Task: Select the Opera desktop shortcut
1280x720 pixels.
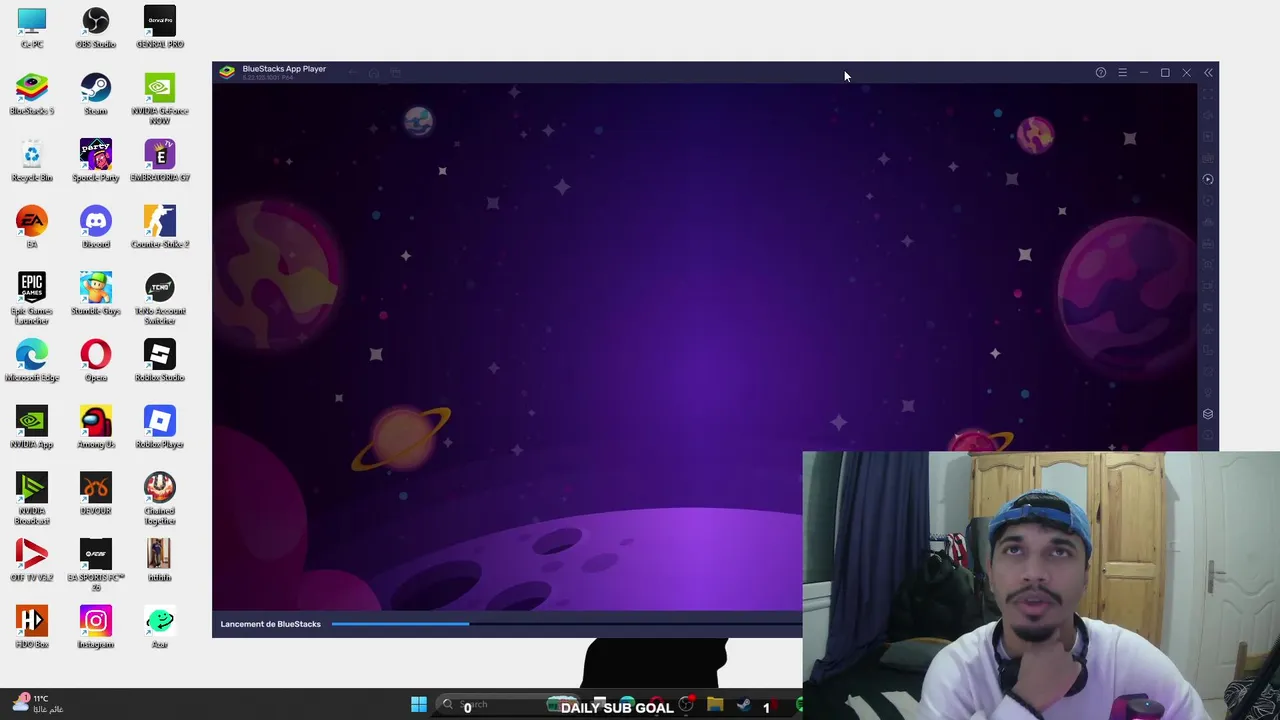Action: tap(96, 361)
